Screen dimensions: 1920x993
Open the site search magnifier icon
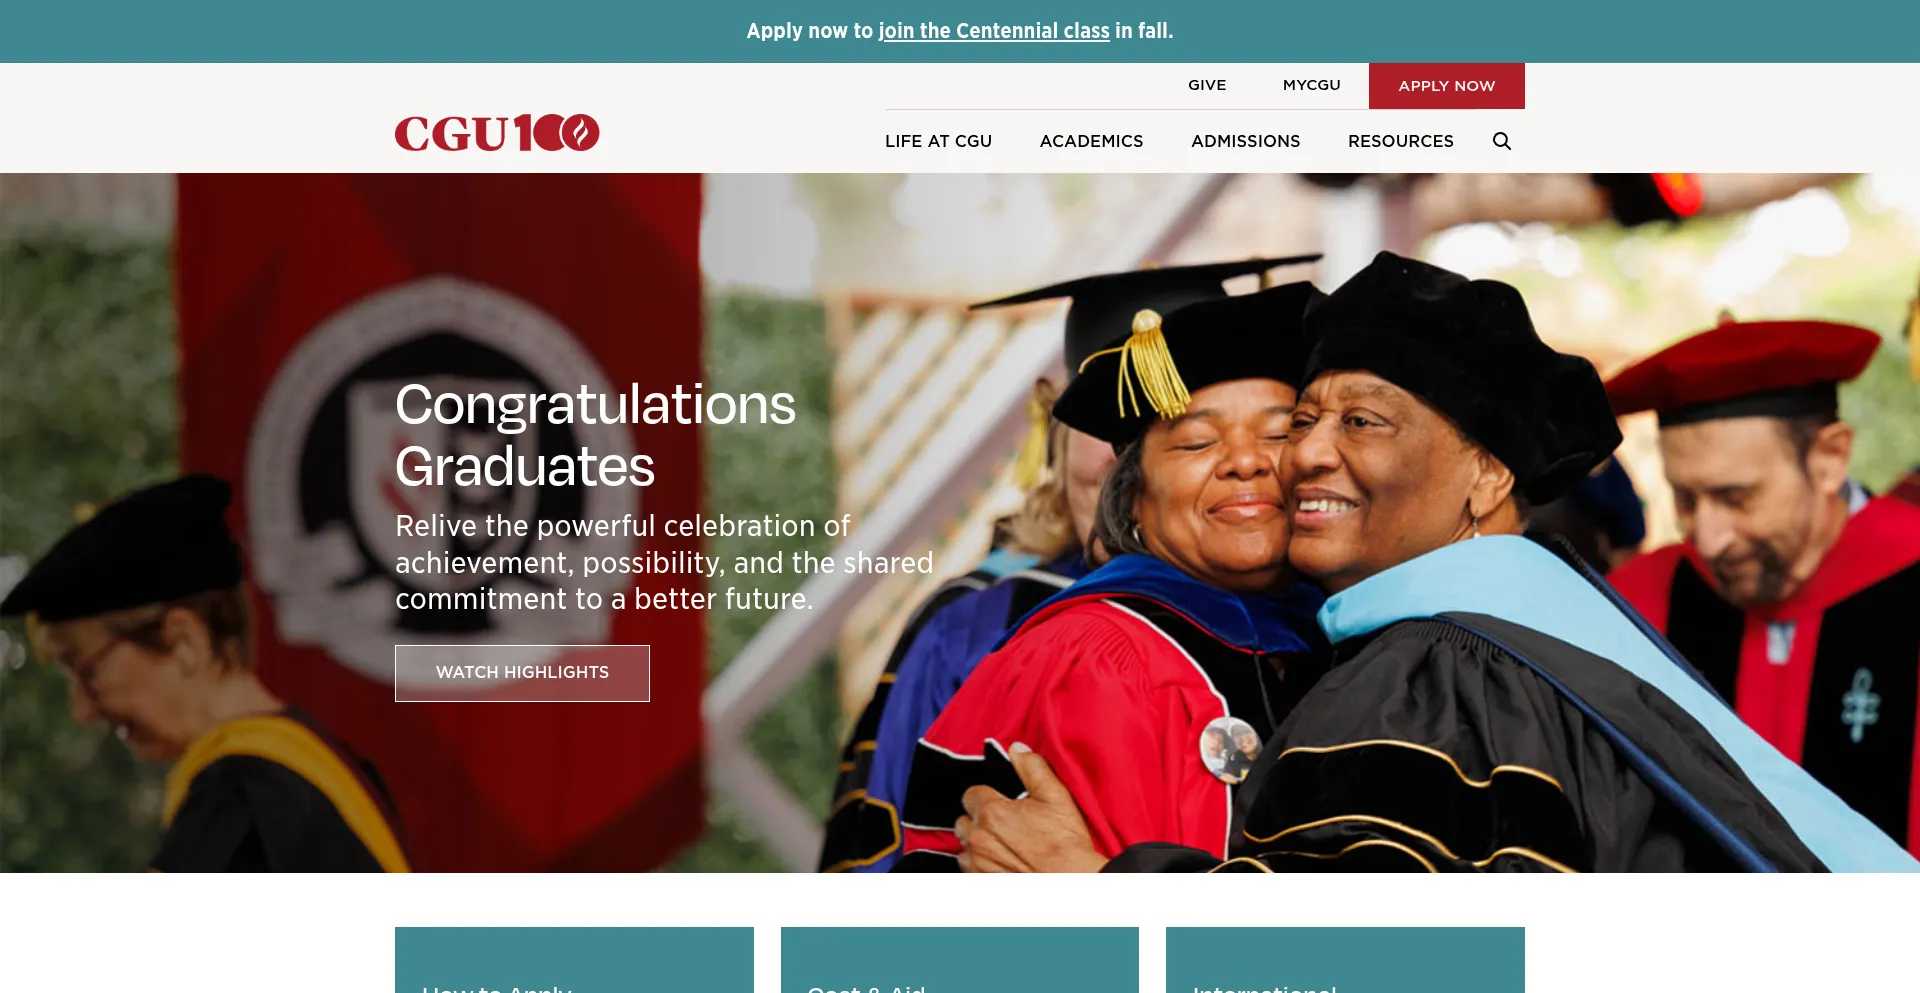(x=1501, y=141)
